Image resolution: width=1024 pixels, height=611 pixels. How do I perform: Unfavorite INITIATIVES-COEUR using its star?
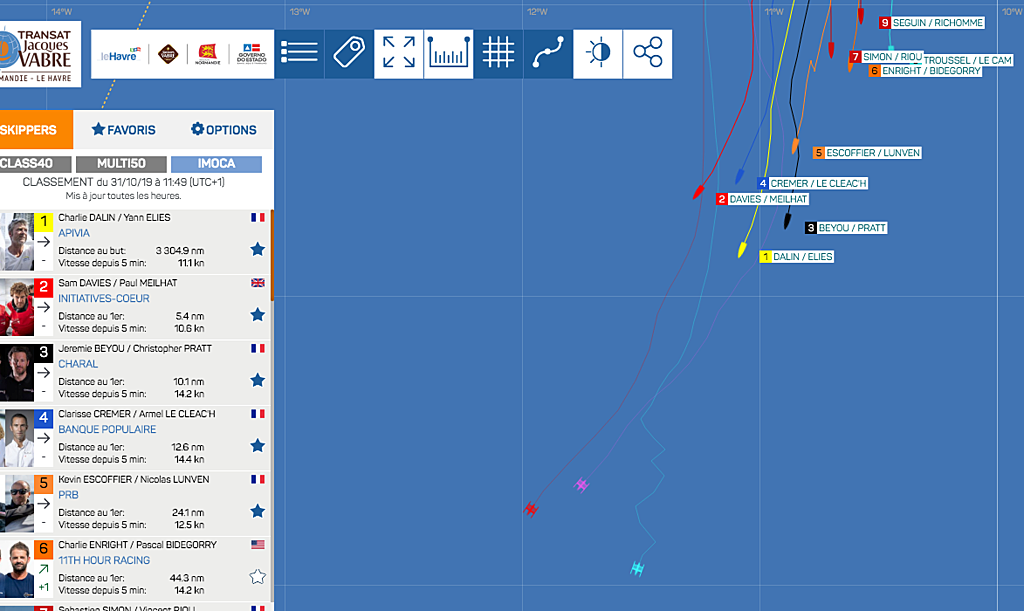point(257,315)
